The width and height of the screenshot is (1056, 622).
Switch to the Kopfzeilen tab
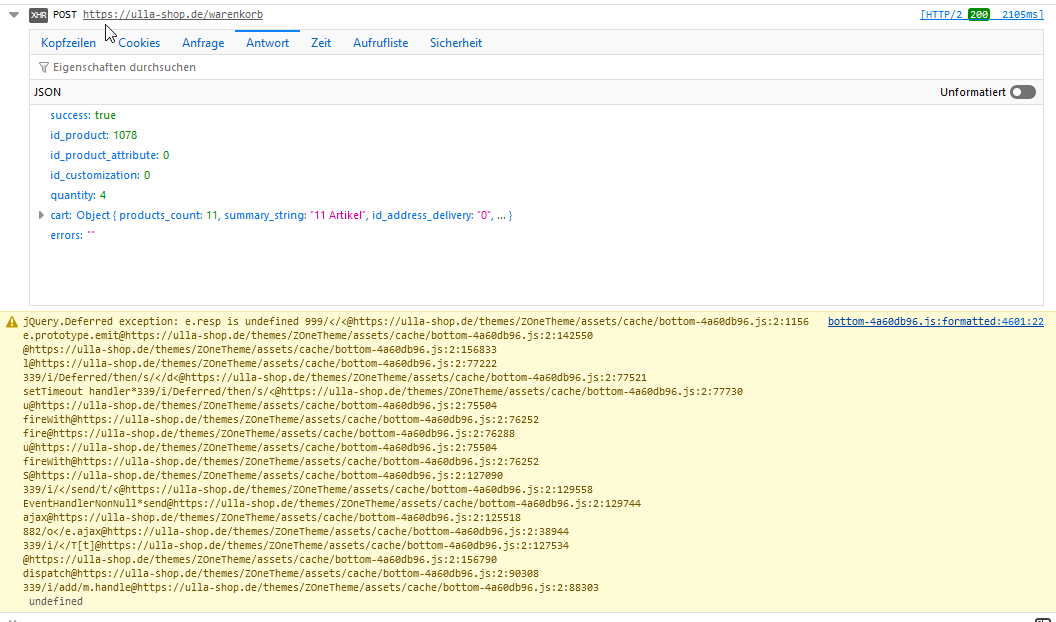point(69,43)
